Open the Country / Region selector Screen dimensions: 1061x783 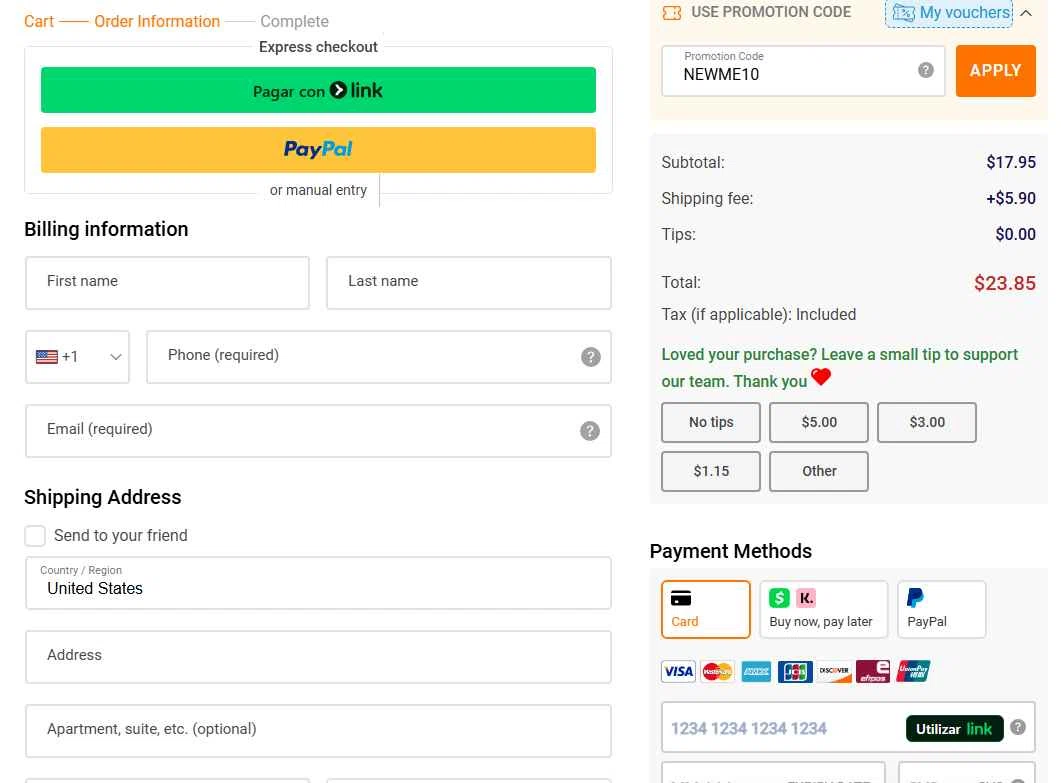click(318, 583)
